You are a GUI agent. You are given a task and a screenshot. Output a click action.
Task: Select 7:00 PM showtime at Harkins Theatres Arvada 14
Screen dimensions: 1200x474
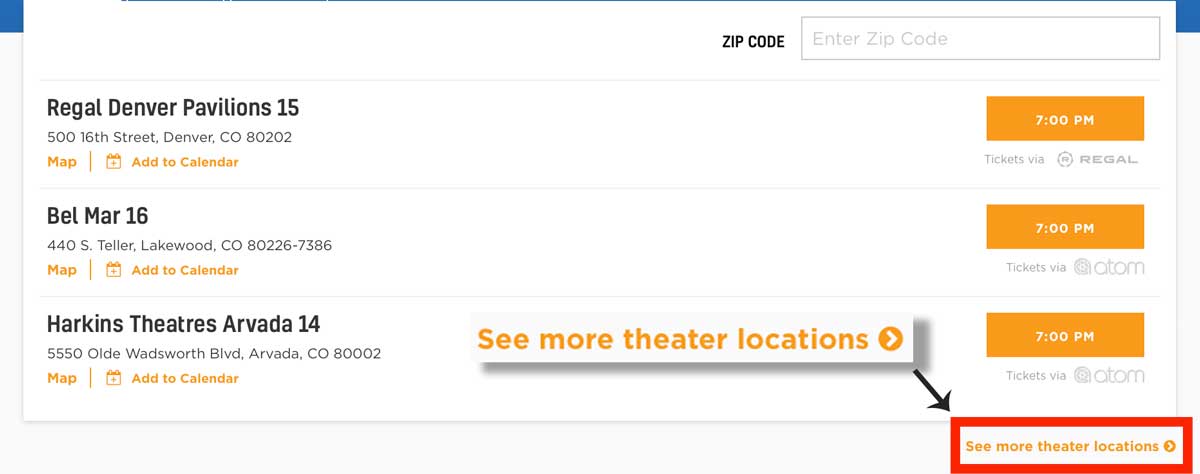[x=1065, y=335]
